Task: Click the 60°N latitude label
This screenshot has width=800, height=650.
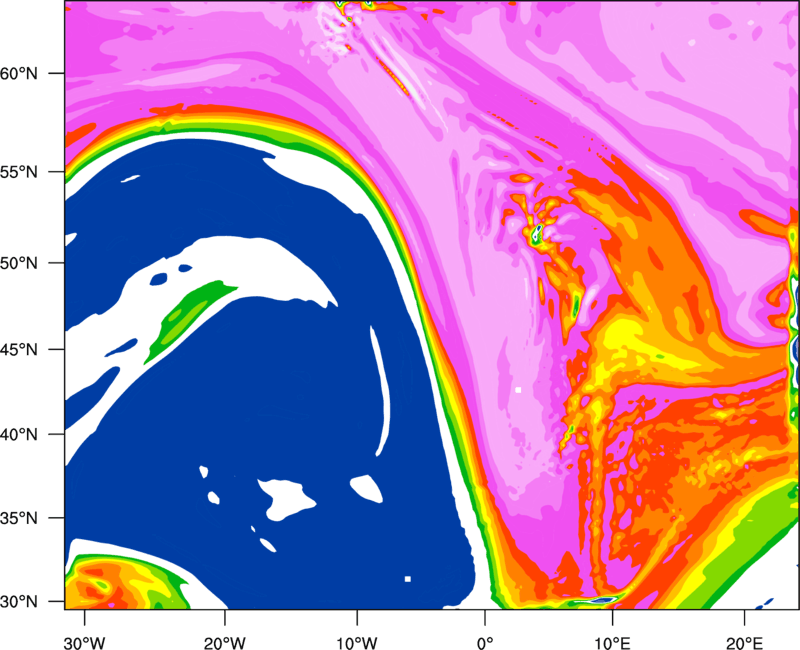Action: pyautogui.click(x=19, y=73)
